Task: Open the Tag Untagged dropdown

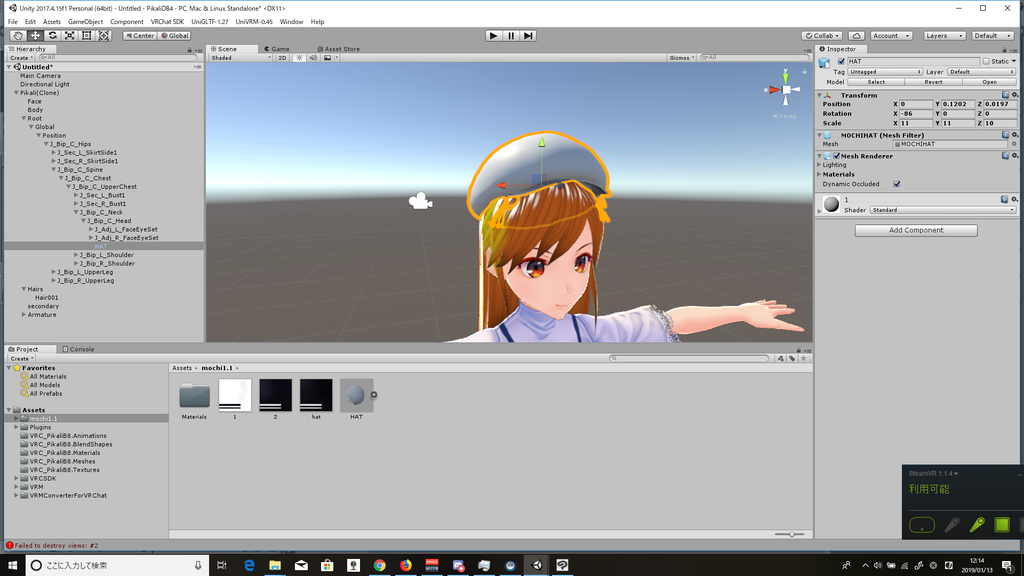Action: click(x=885, y=72)
